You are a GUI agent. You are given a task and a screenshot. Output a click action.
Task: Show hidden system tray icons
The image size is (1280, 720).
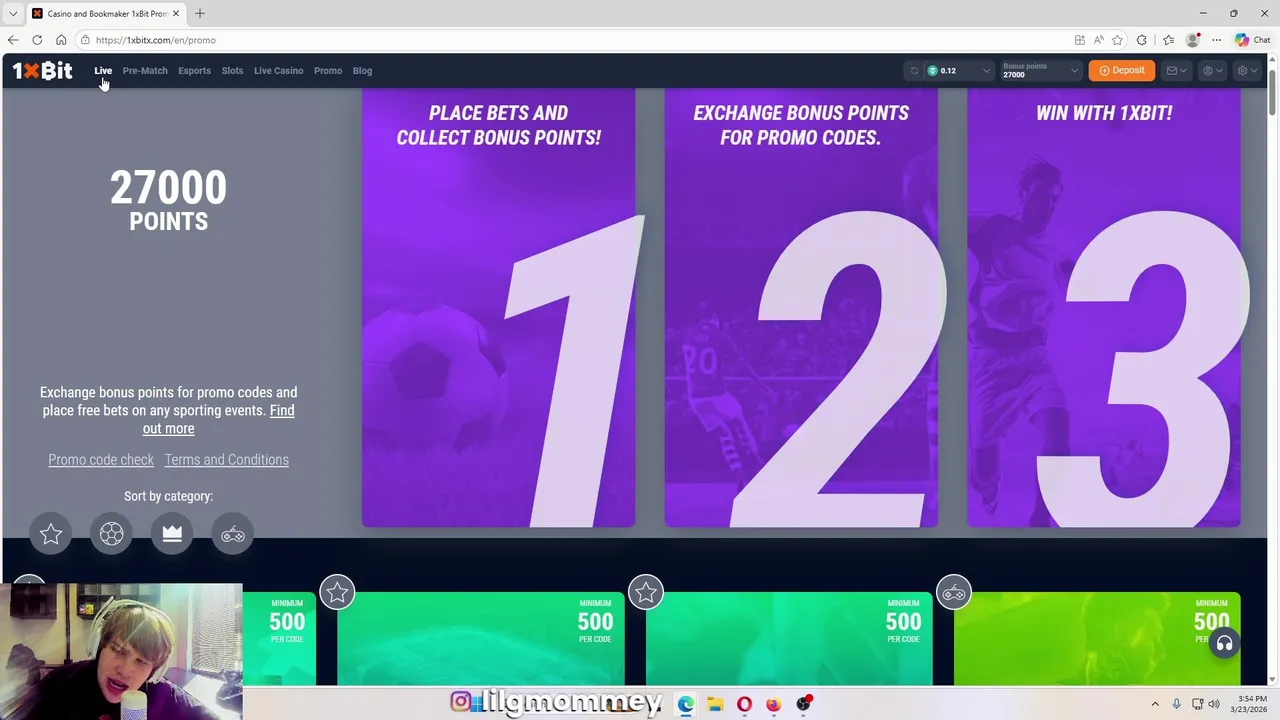(x=1155, y=704)
